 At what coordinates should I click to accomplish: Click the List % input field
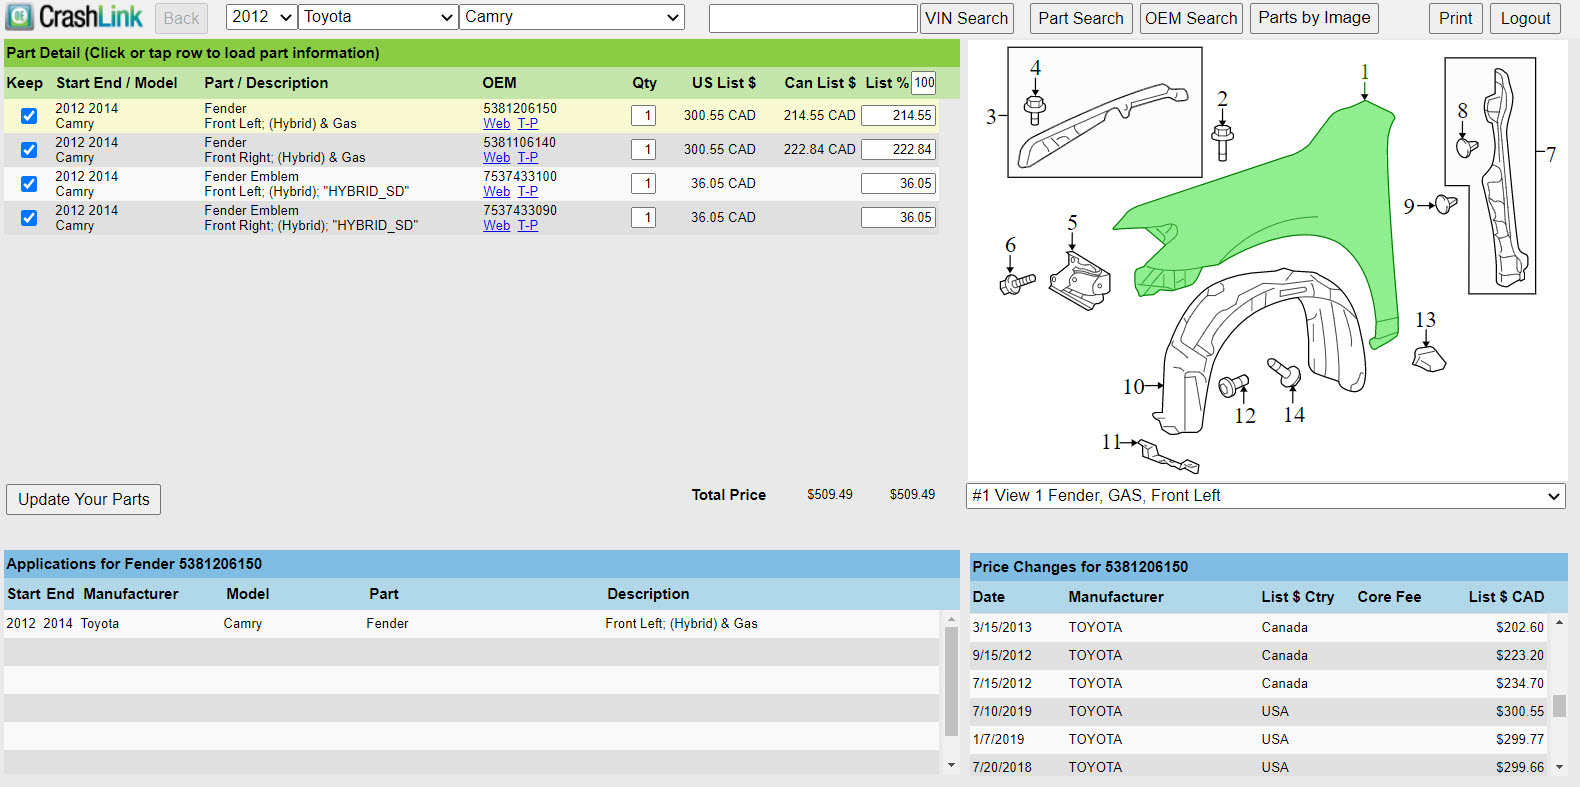924,83
